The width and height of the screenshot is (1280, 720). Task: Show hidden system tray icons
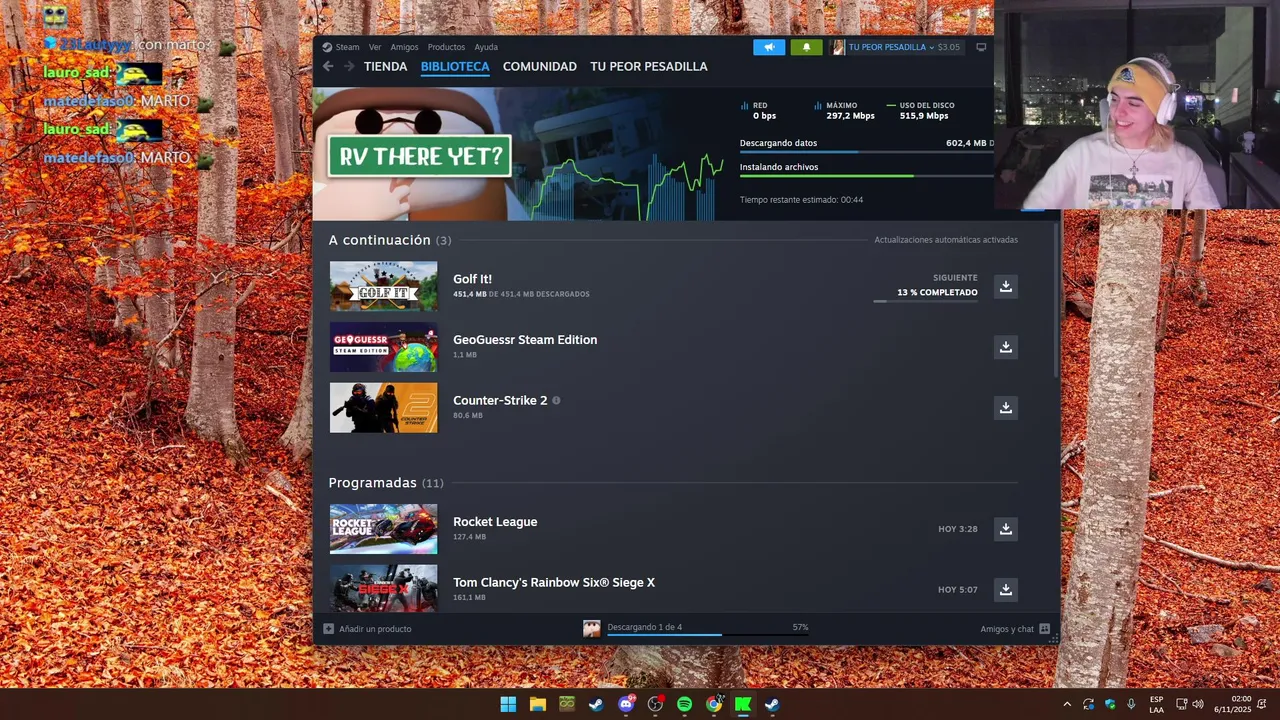1067,704
